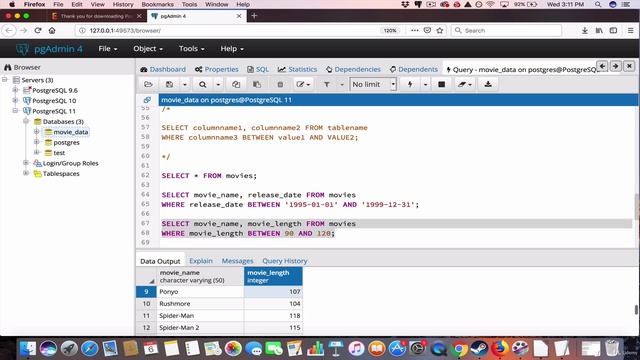Open the Bookmarks menu in macOS menu bar
Image resolution: width=640 pixels, height=360 pixels.
tap(158, 4)
